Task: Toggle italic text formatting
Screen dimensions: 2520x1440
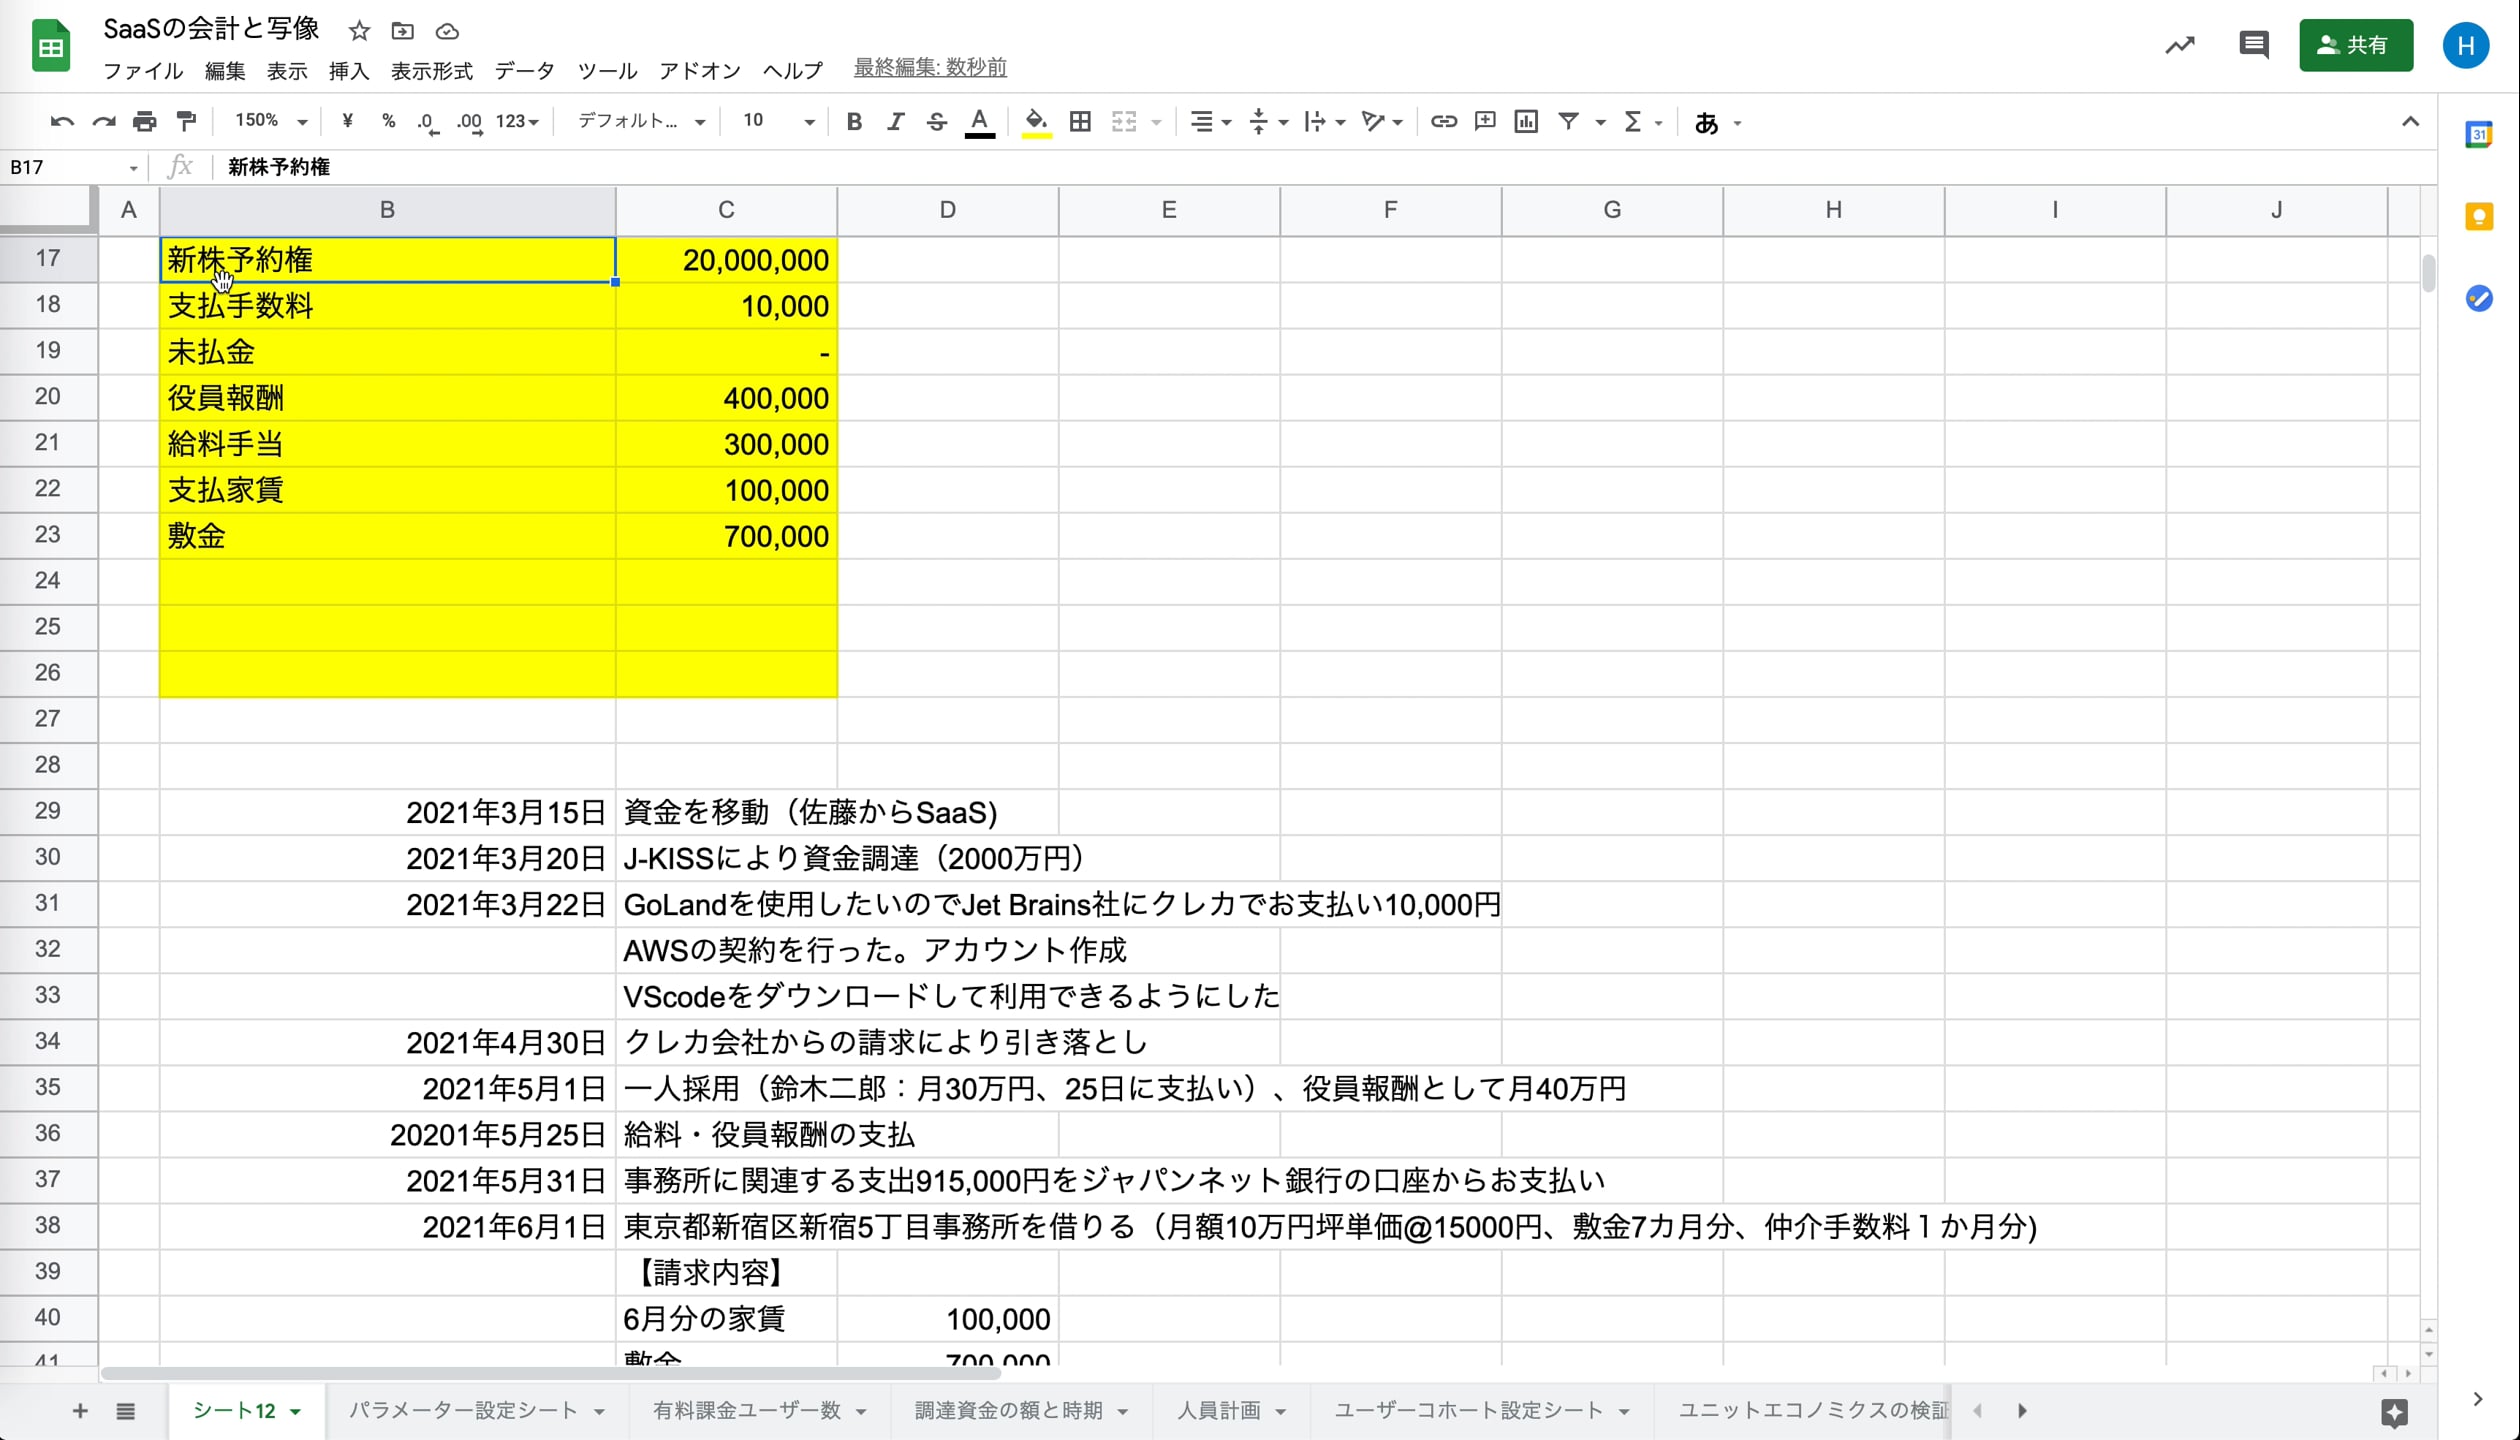Action: click(x=895, y=122)
